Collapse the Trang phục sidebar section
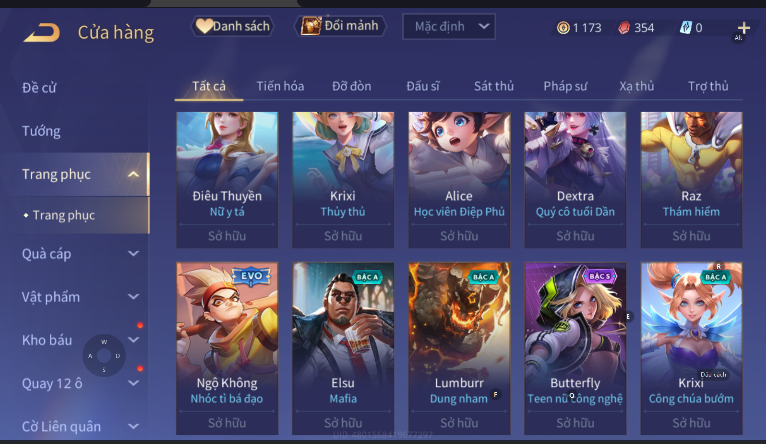The width and height of the screenshot is (766, 444). coord(133,174)
